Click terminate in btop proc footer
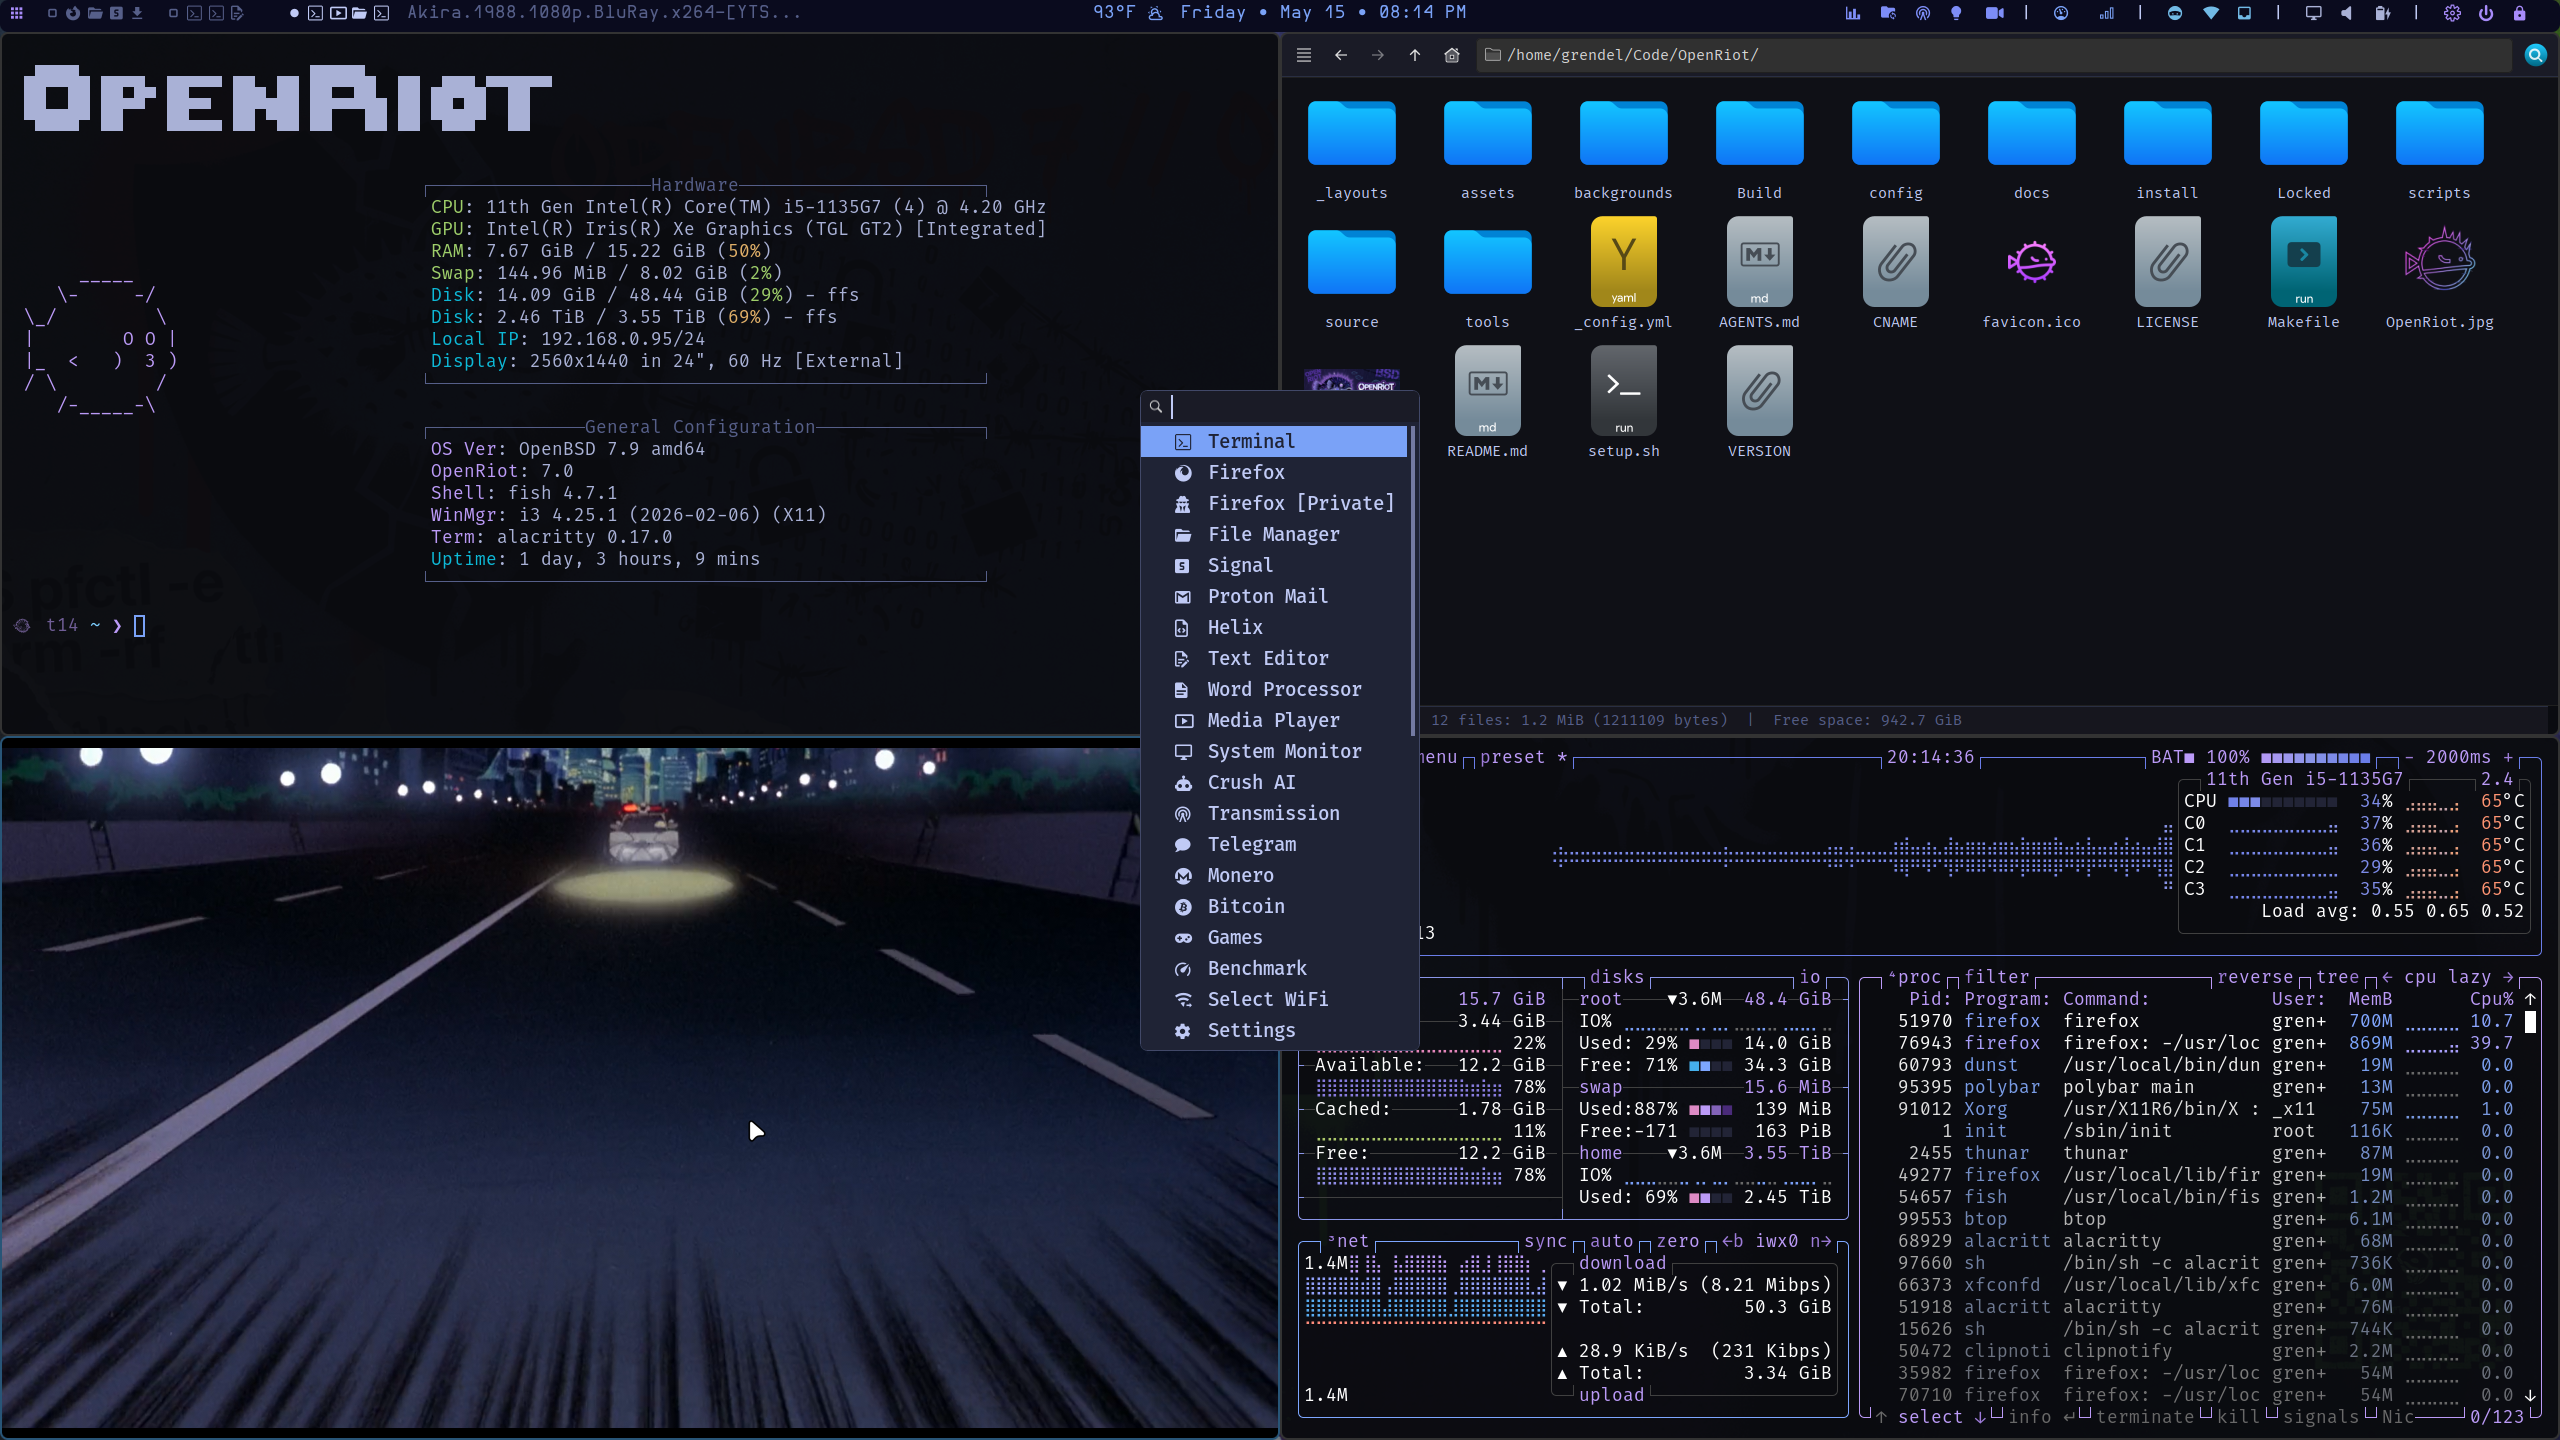The width and height of the screenshot is (2560, 1440). [2145, 1417]
